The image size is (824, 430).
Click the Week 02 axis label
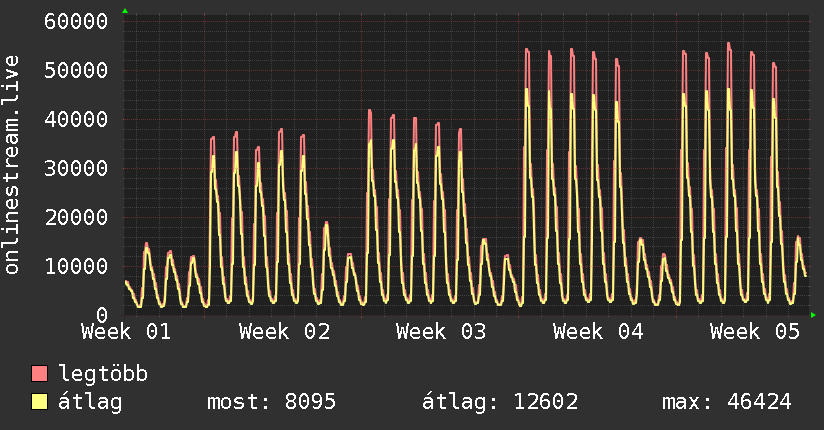pos(284,332)
